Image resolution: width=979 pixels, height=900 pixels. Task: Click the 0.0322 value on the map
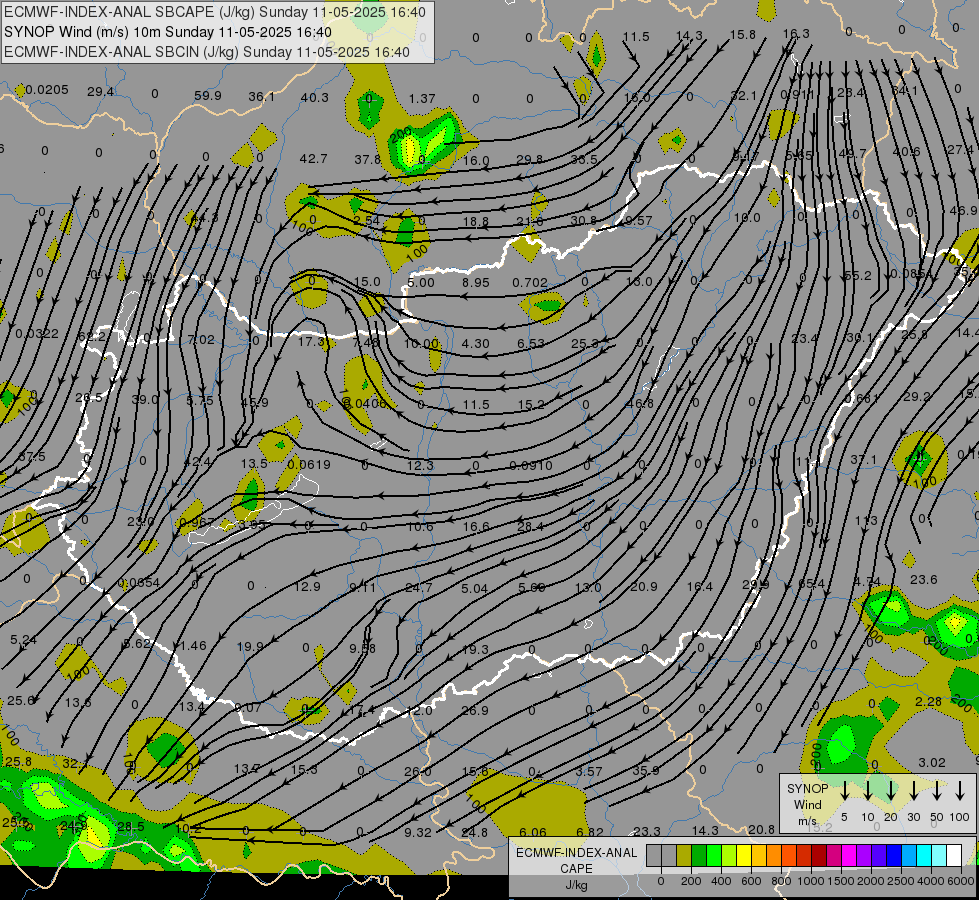click(x=37, y=334)
